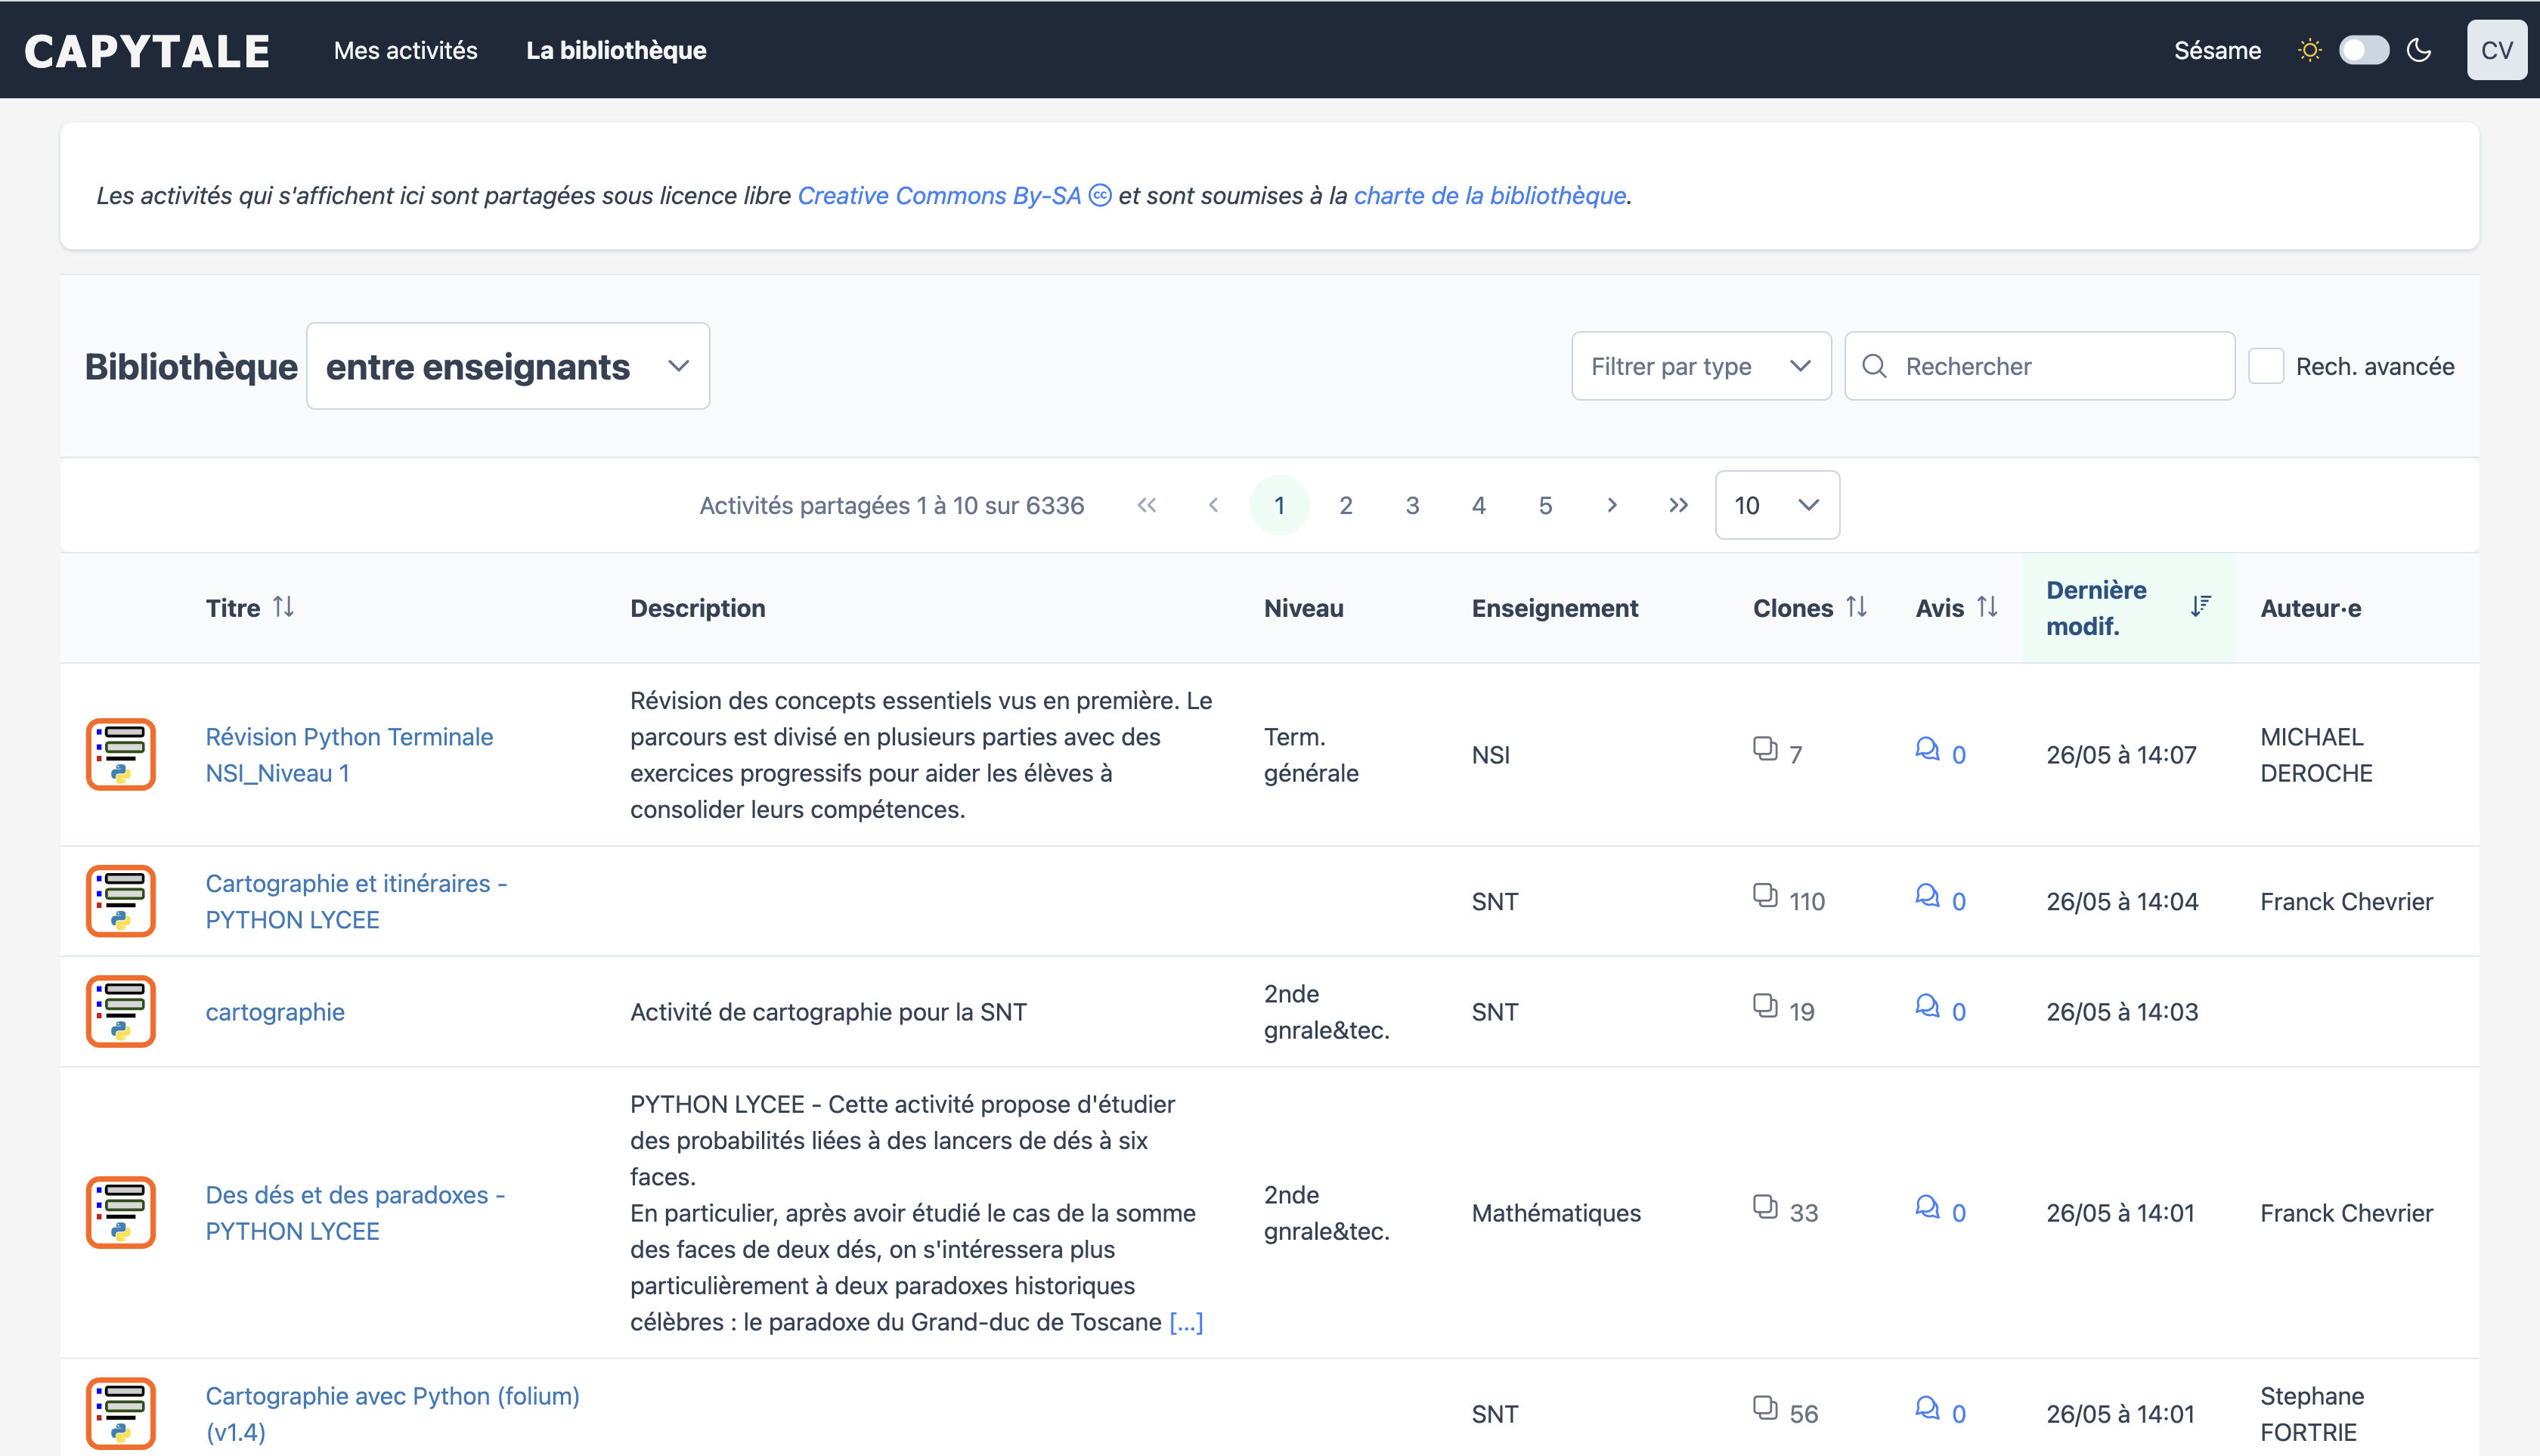Toggle the light/dark theme switch
2540x1456 pixels.
pyautogui.click(x=2364, y=50)
